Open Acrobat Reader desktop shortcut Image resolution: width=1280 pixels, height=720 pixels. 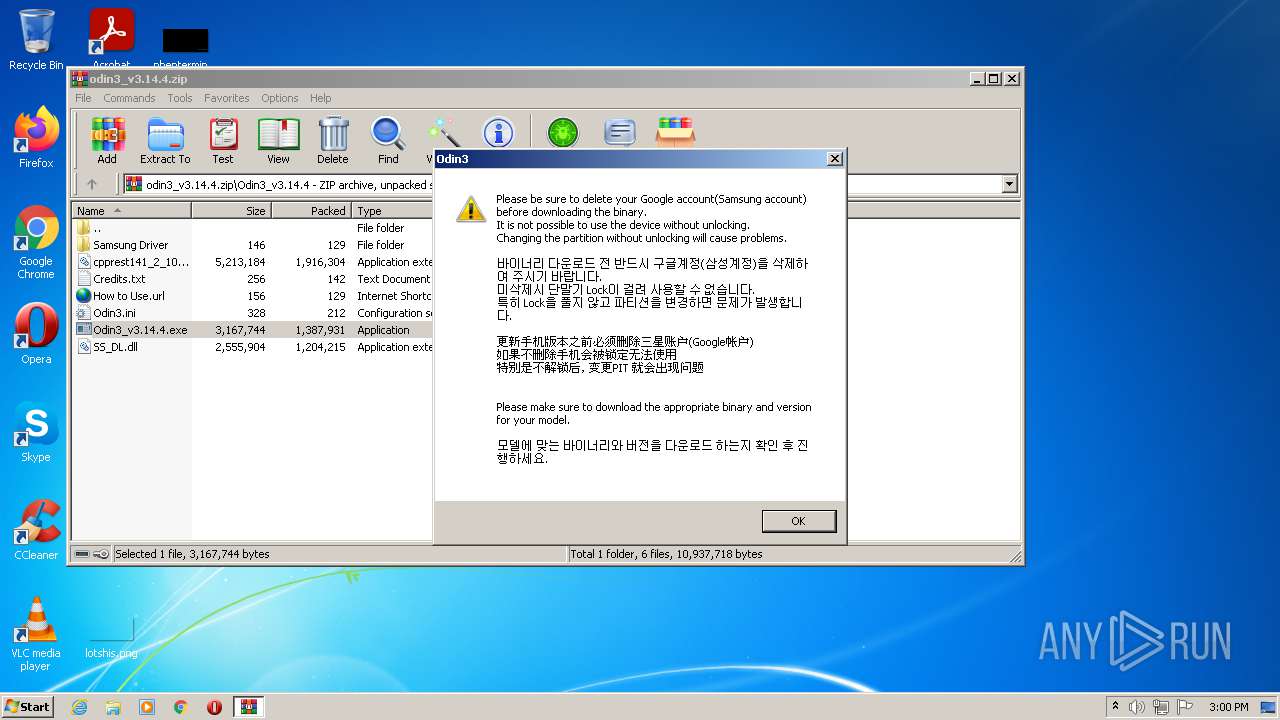click(x=111, y=40)
